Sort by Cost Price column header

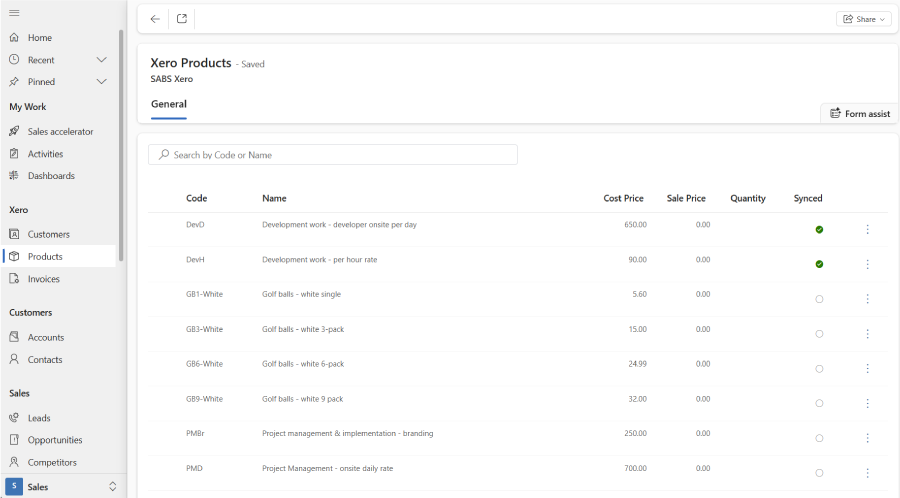(x=623, y=198)
